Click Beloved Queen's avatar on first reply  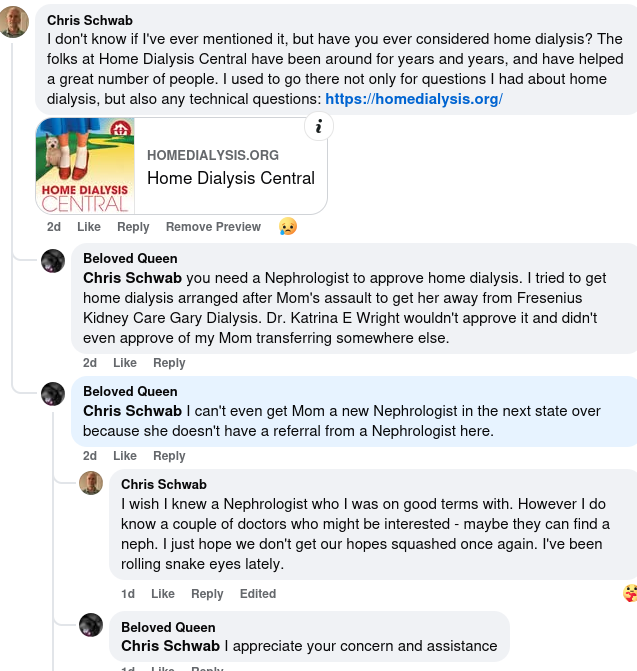point(53,262)
